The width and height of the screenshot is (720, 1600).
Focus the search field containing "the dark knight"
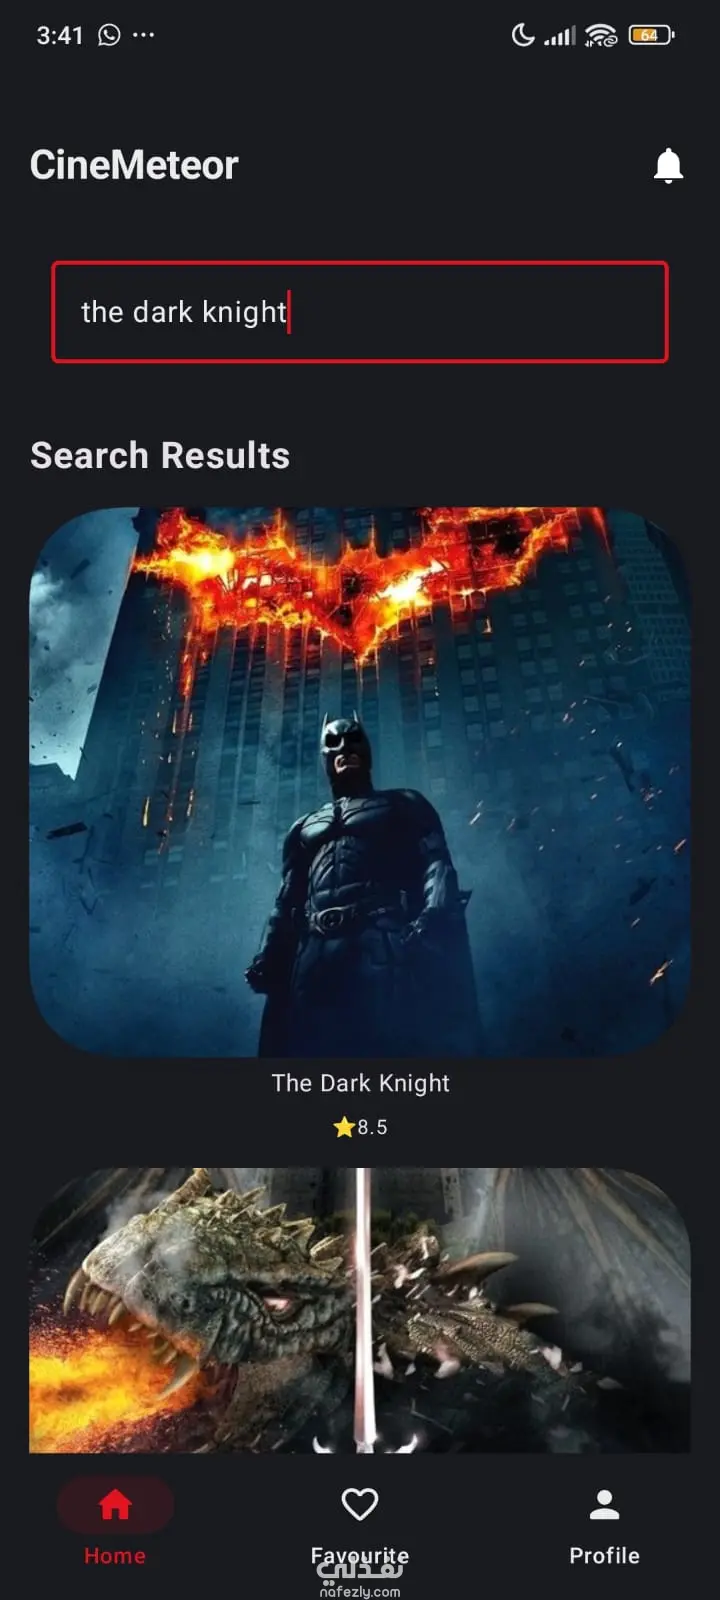[360, 312]
